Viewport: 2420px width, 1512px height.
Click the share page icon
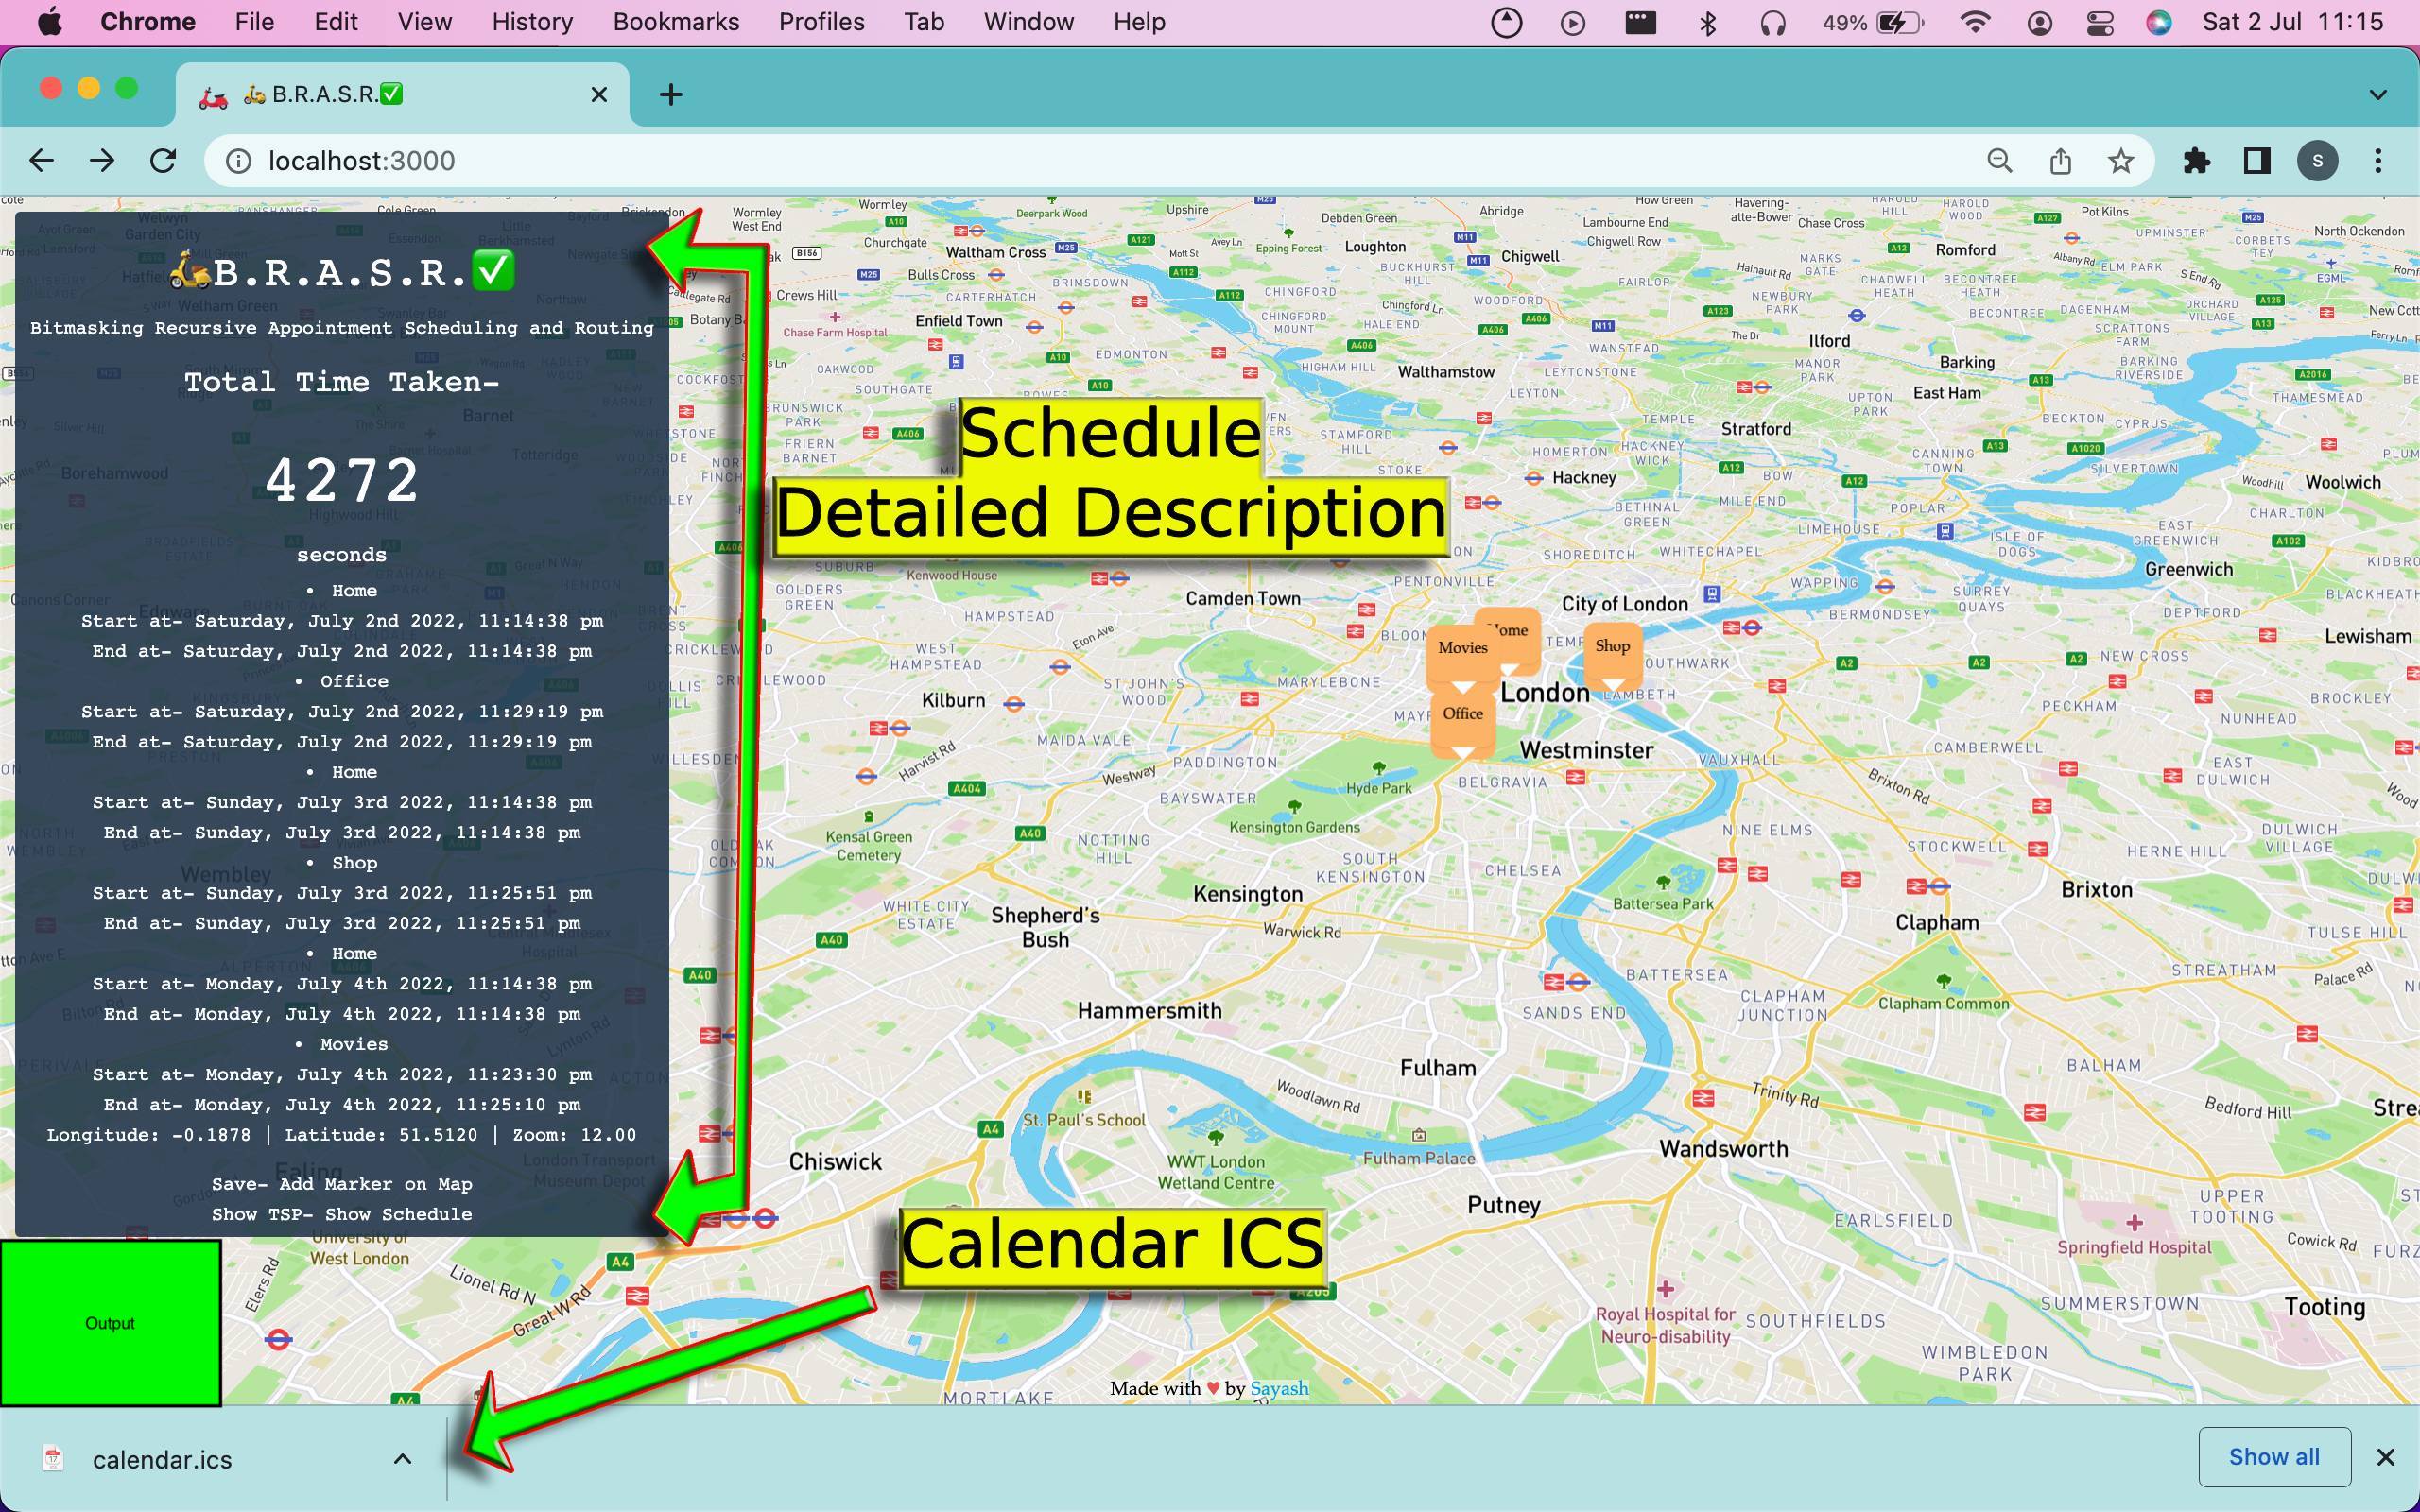(2060, 161)
